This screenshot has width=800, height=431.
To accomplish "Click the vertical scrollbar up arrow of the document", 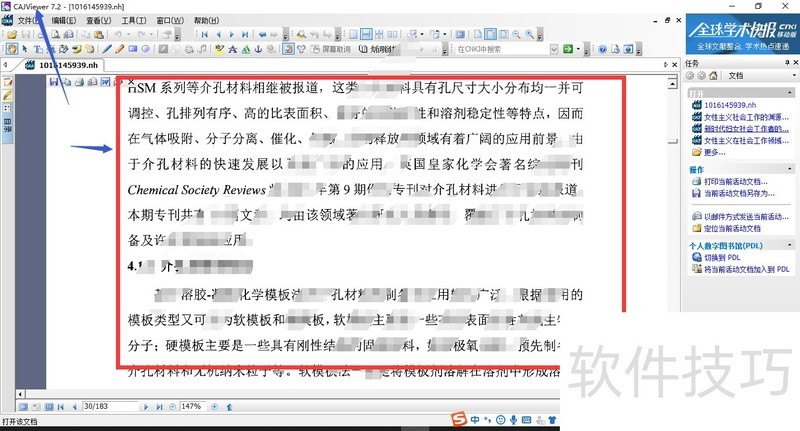I will [673, 83].
